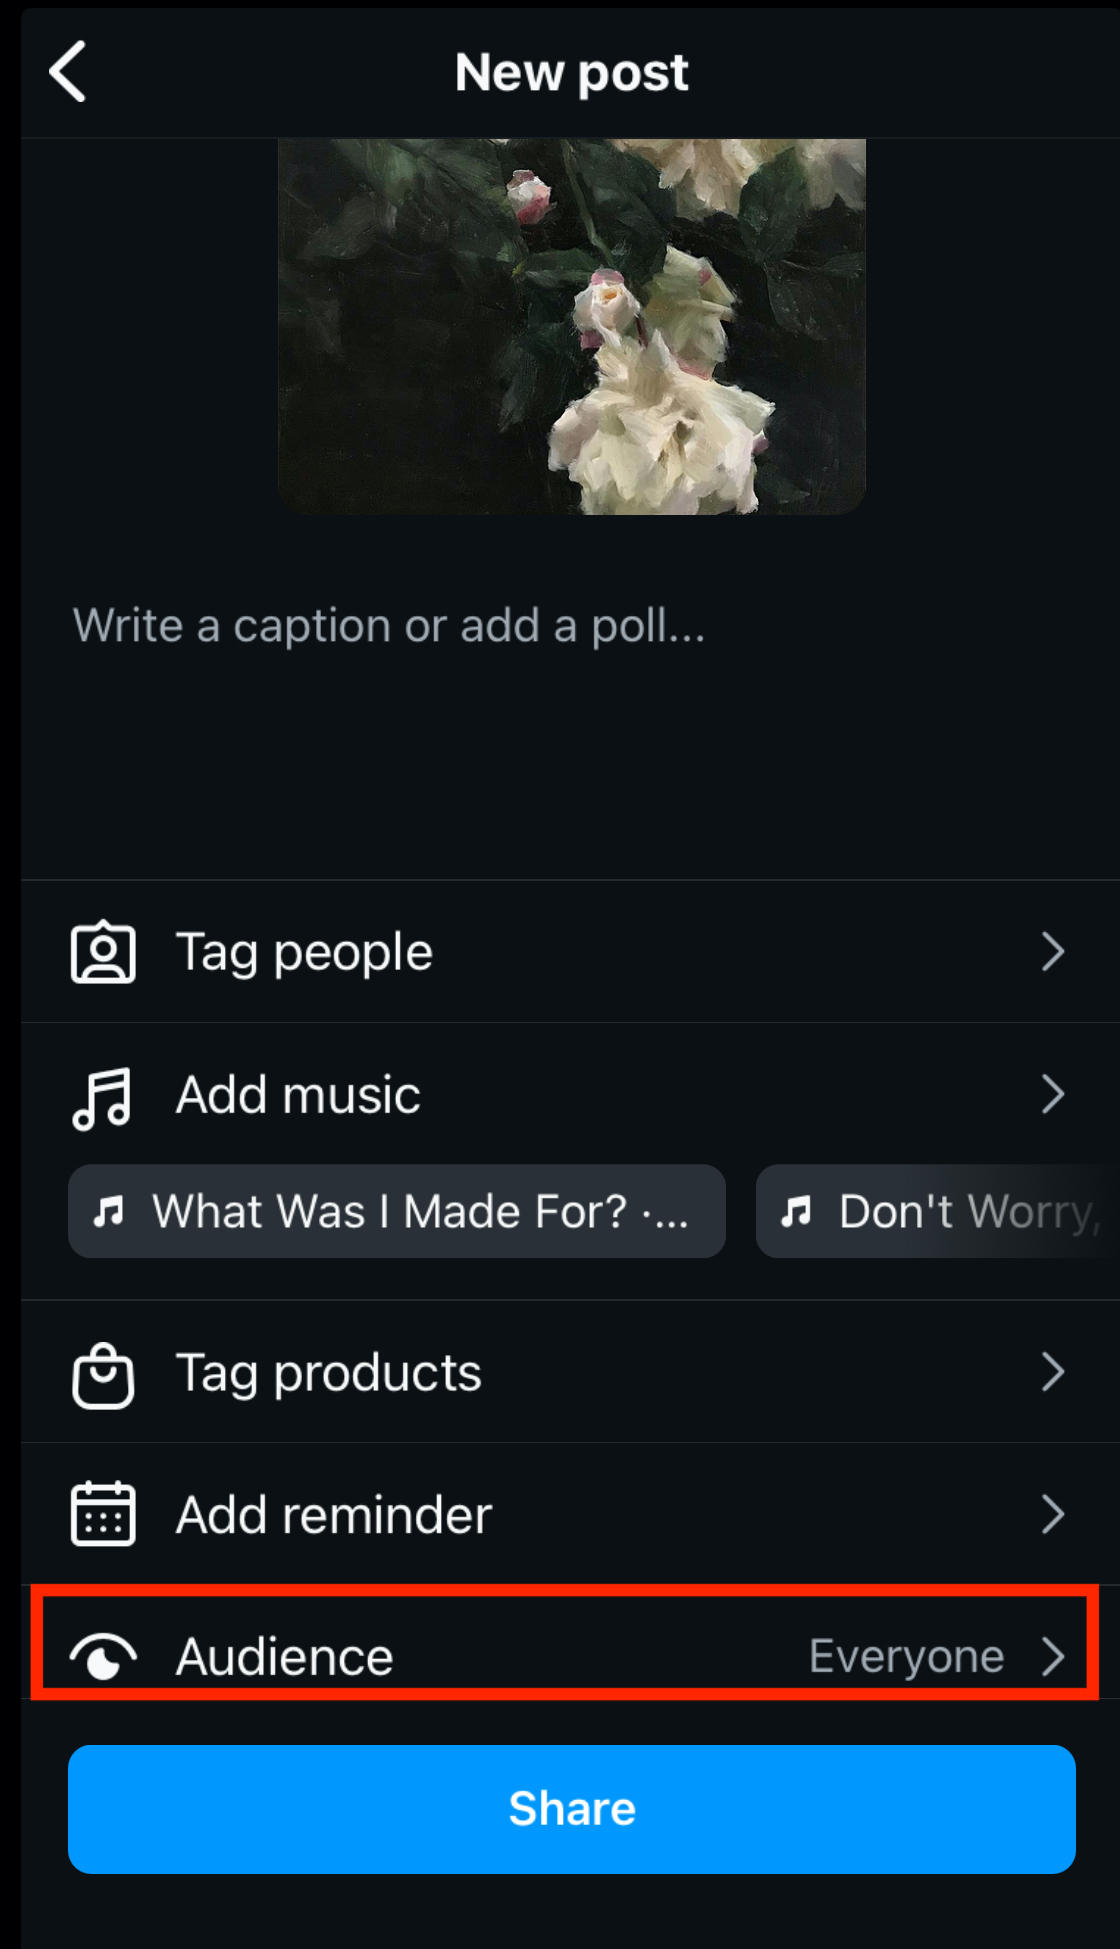This screenshot has width=1120, height=1949.
Task: Click the Audience eye icon
Action: pos(104,1655)
